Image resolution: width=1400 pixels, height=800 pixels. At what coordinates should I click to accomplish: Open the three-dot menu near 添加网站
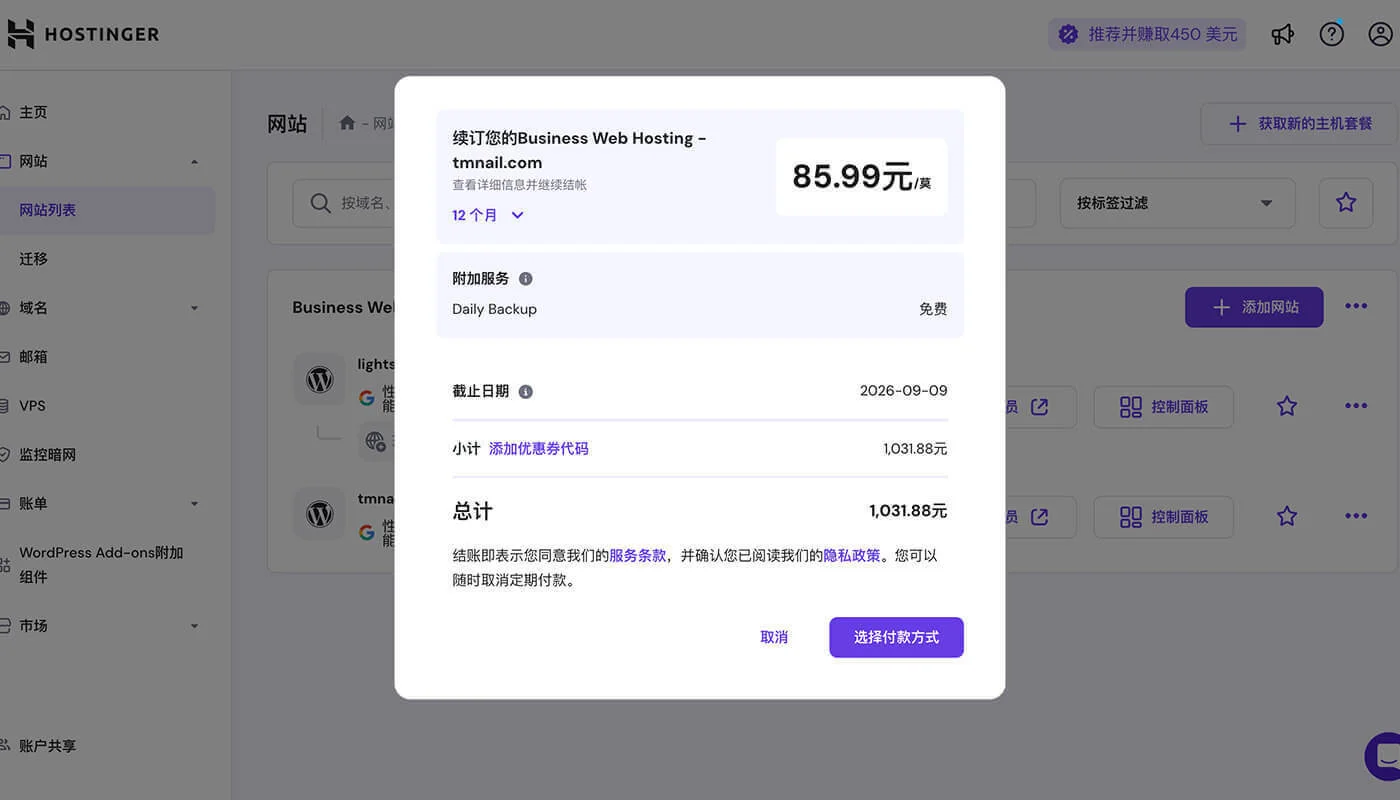[x=1356, y=307]
